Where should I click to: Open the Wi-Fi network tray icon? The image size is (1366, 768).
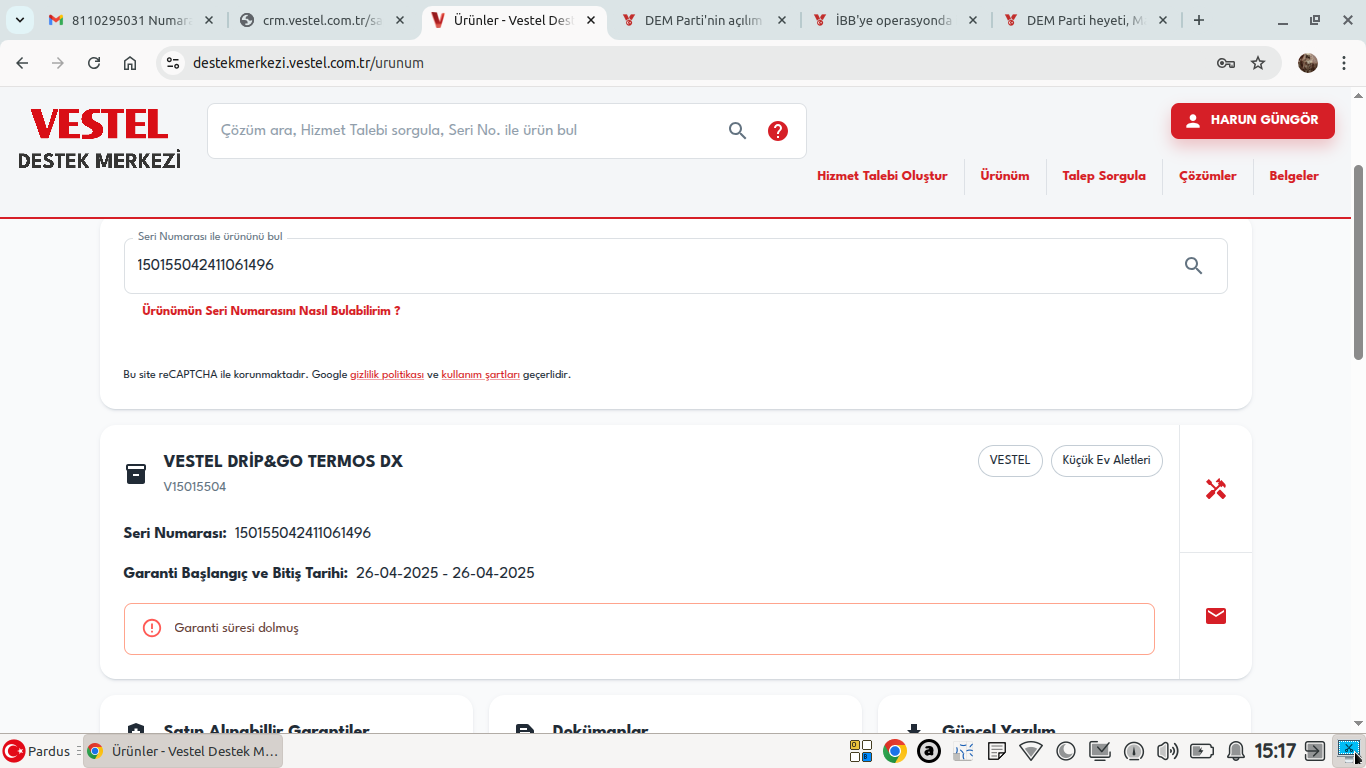pos(1031,751)
